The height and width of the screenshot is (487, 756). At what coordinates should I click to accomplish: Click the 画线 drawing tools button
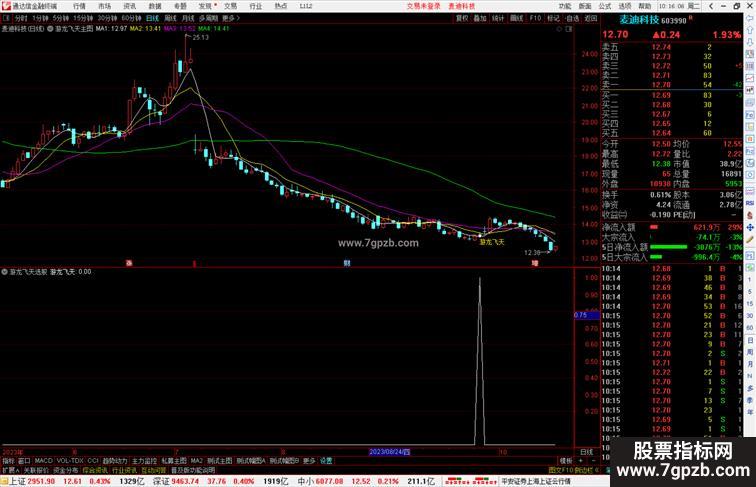click(x=516, y=18)
